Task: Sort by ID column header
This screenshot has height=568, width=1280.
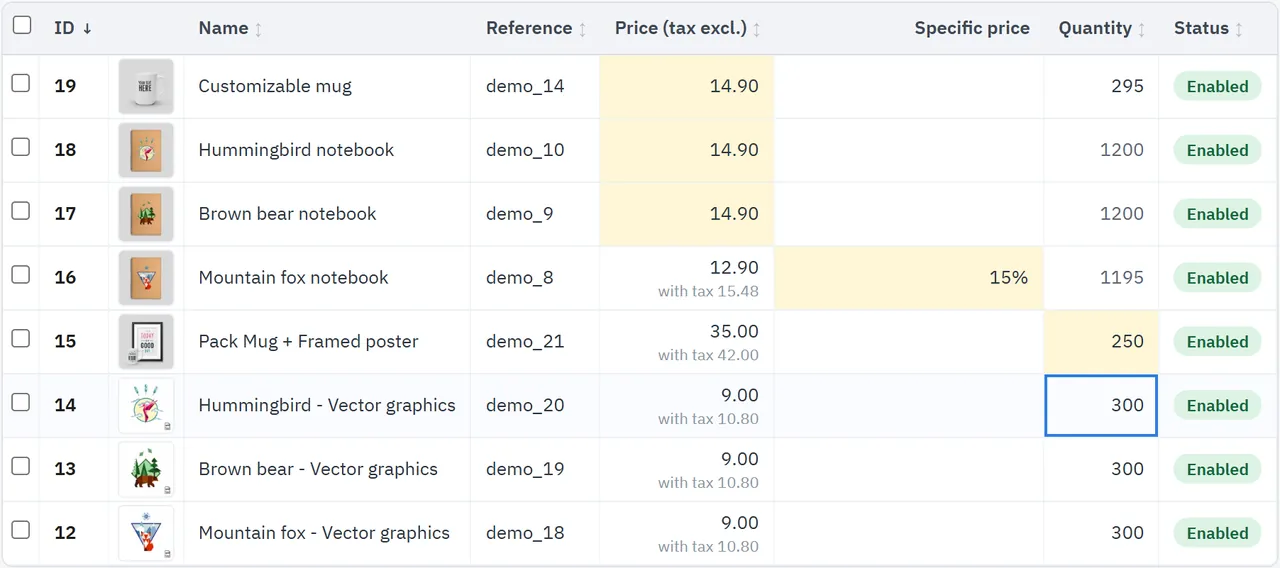Action: 73,28
